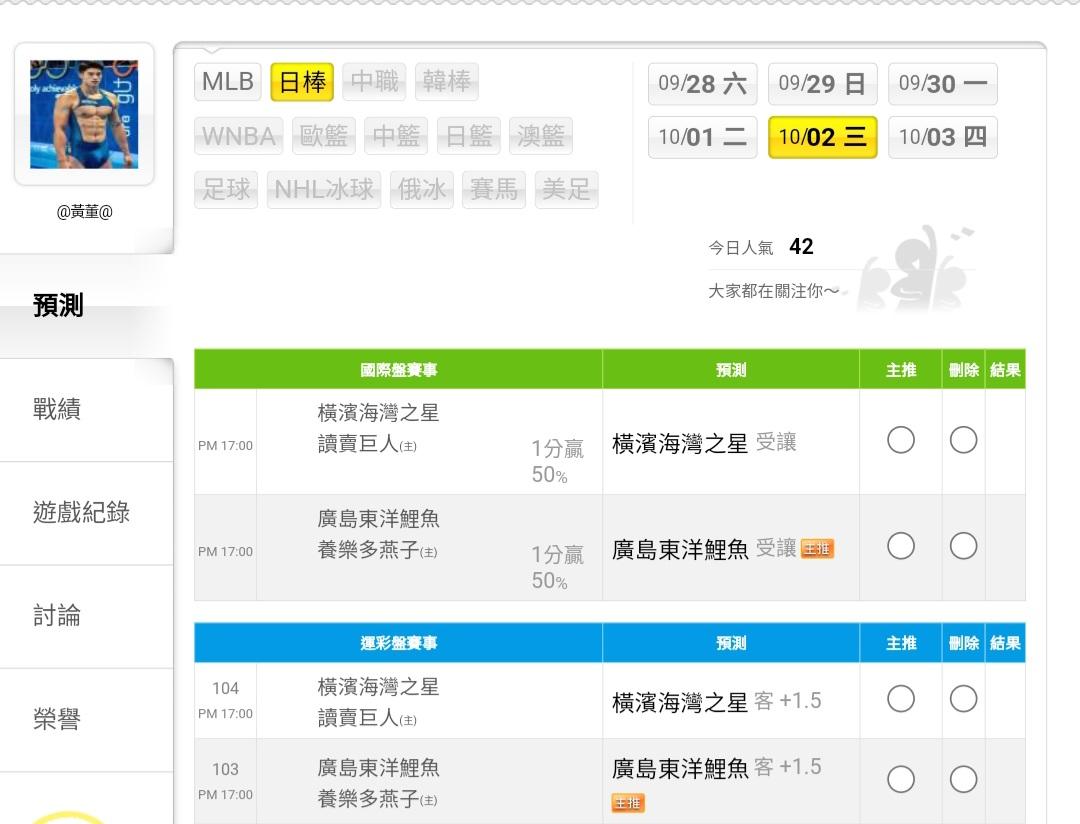This screenshot has height=824, width=1080.
Task: Set 主推 for 國際盤 橫濱海灣之星 受讓 row
Action: point(901,440)
